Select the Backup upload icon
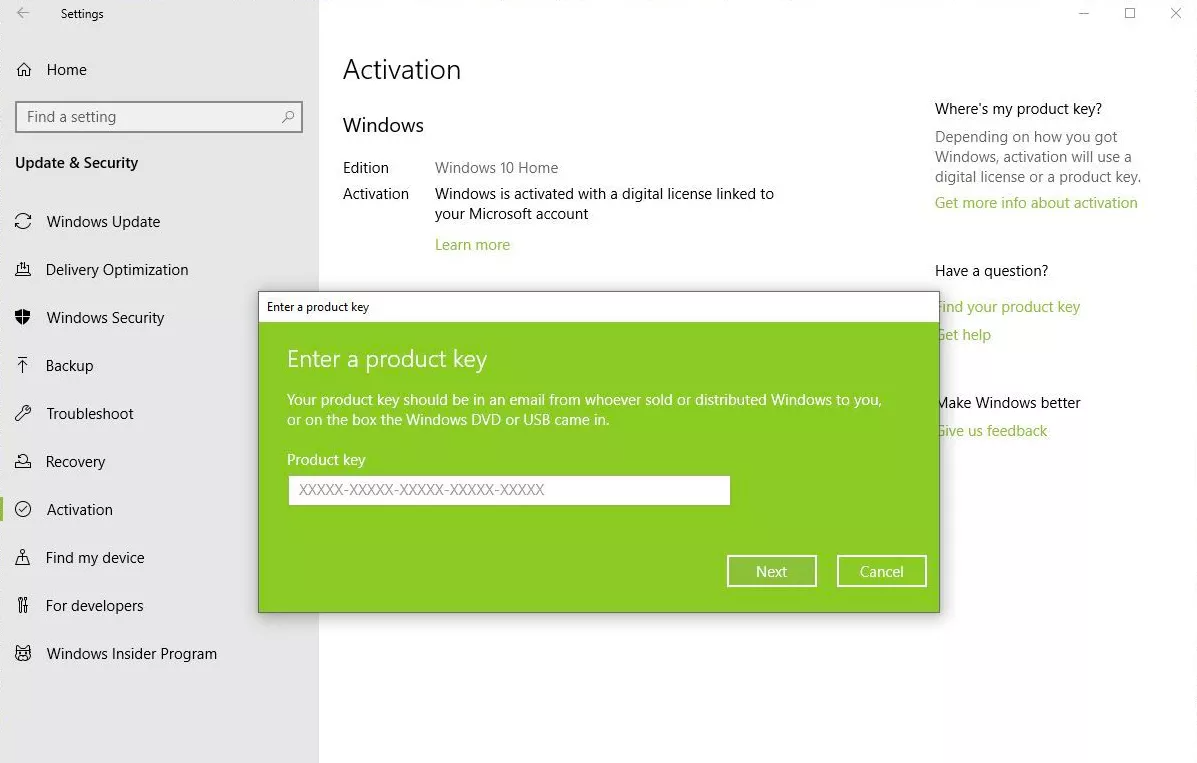Screen dimensions: 1197x763 (23, 365)
